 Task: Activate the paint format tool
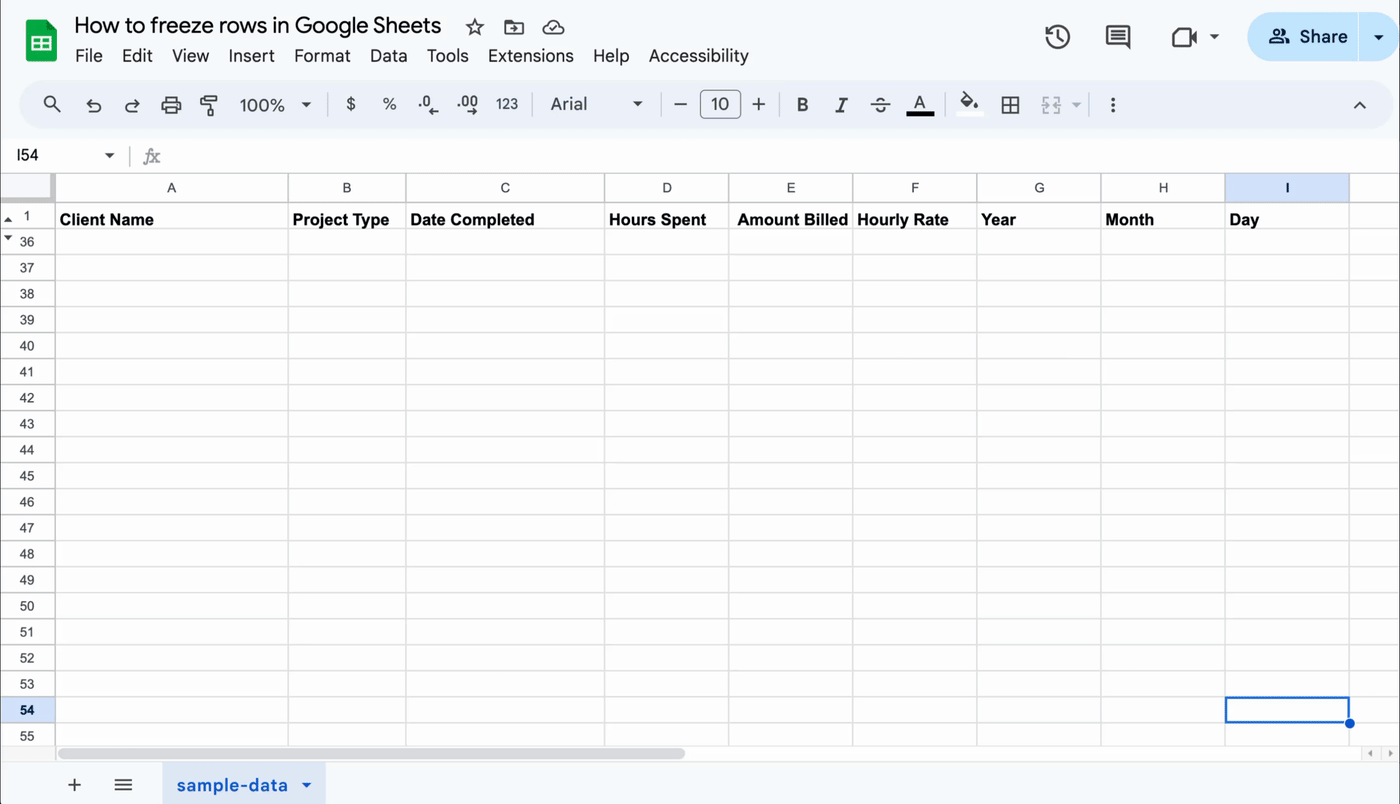(209, 105)
